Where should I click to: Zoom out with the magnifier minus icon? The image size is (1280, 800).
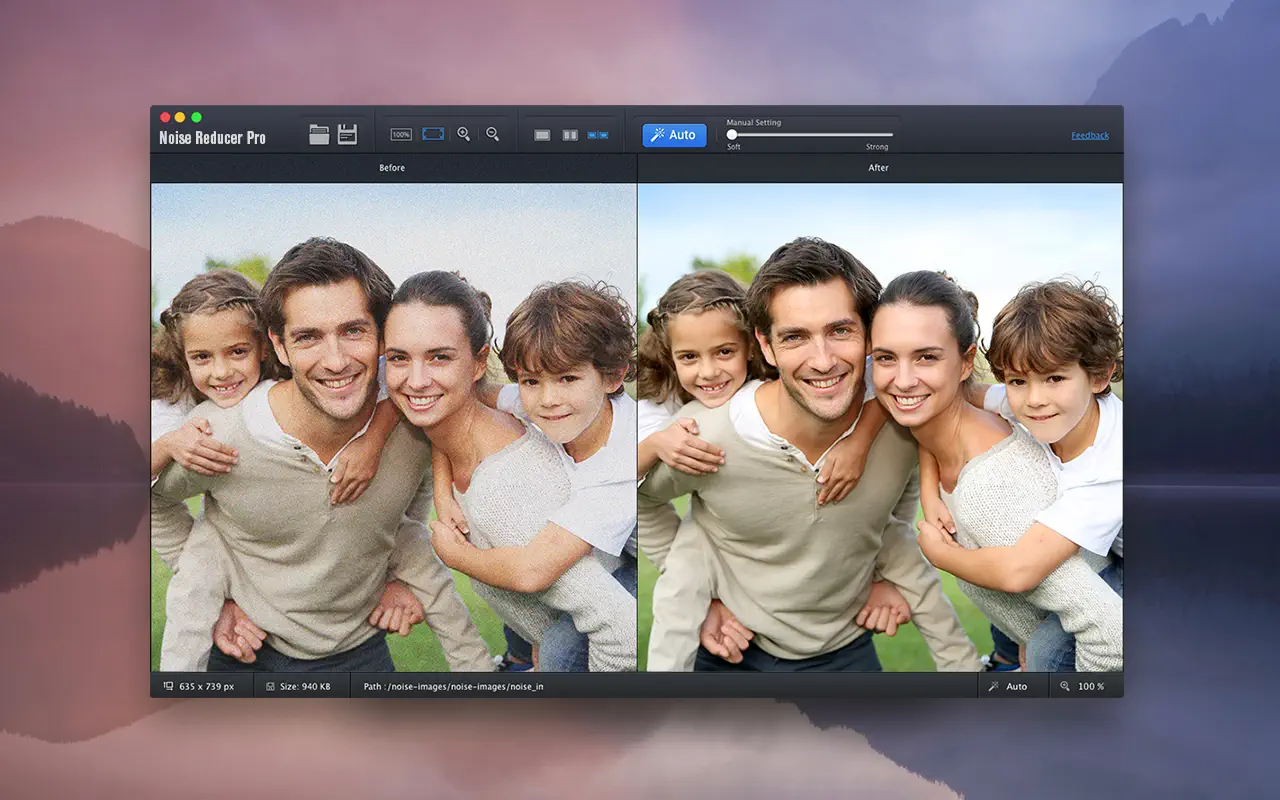click(492, 134)
